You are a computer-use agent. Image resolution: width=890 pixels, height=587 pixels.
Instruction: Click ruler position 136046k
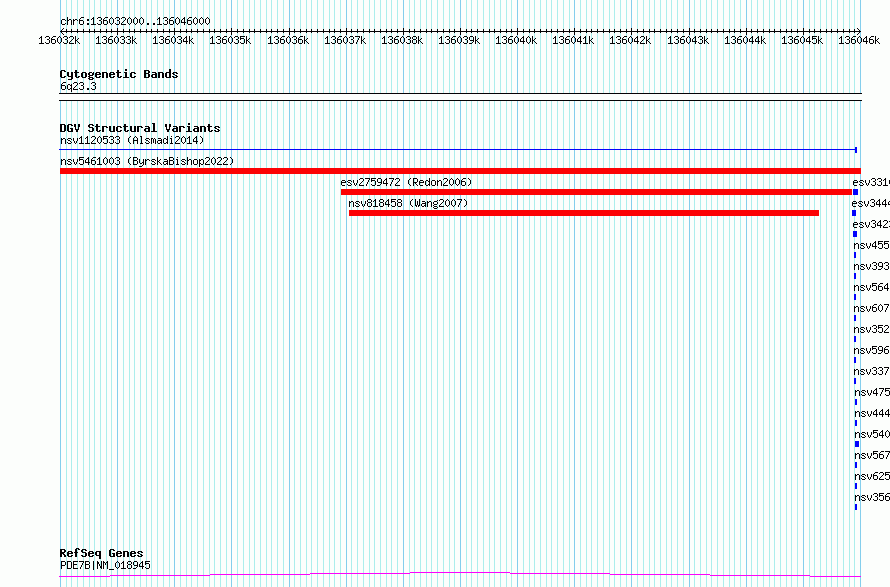coord(859,40)
